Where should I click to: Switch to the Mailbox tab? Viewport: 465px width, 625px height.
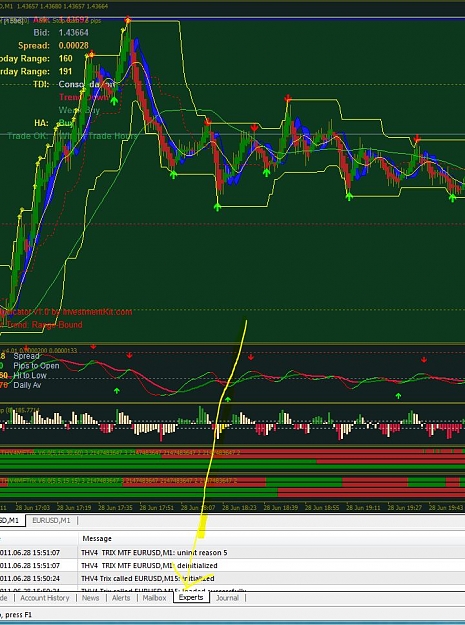point(154,598)
